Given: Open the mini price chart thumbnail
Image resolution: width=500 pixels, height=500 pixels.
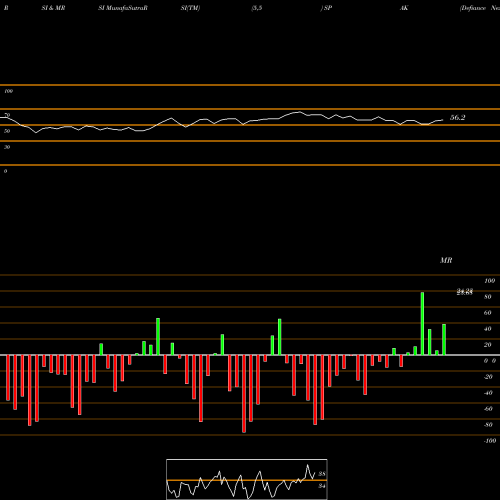Looking at the screenshot, I should click(247, 479).
